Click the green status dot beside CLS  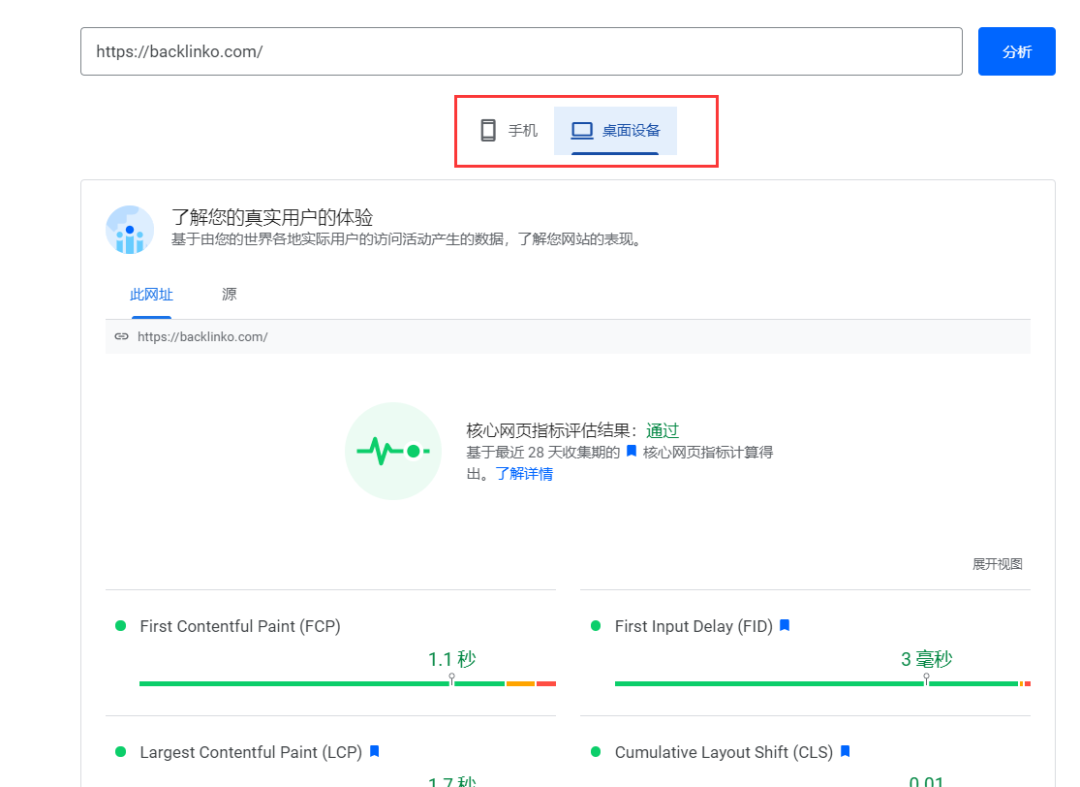click(597, 751)
